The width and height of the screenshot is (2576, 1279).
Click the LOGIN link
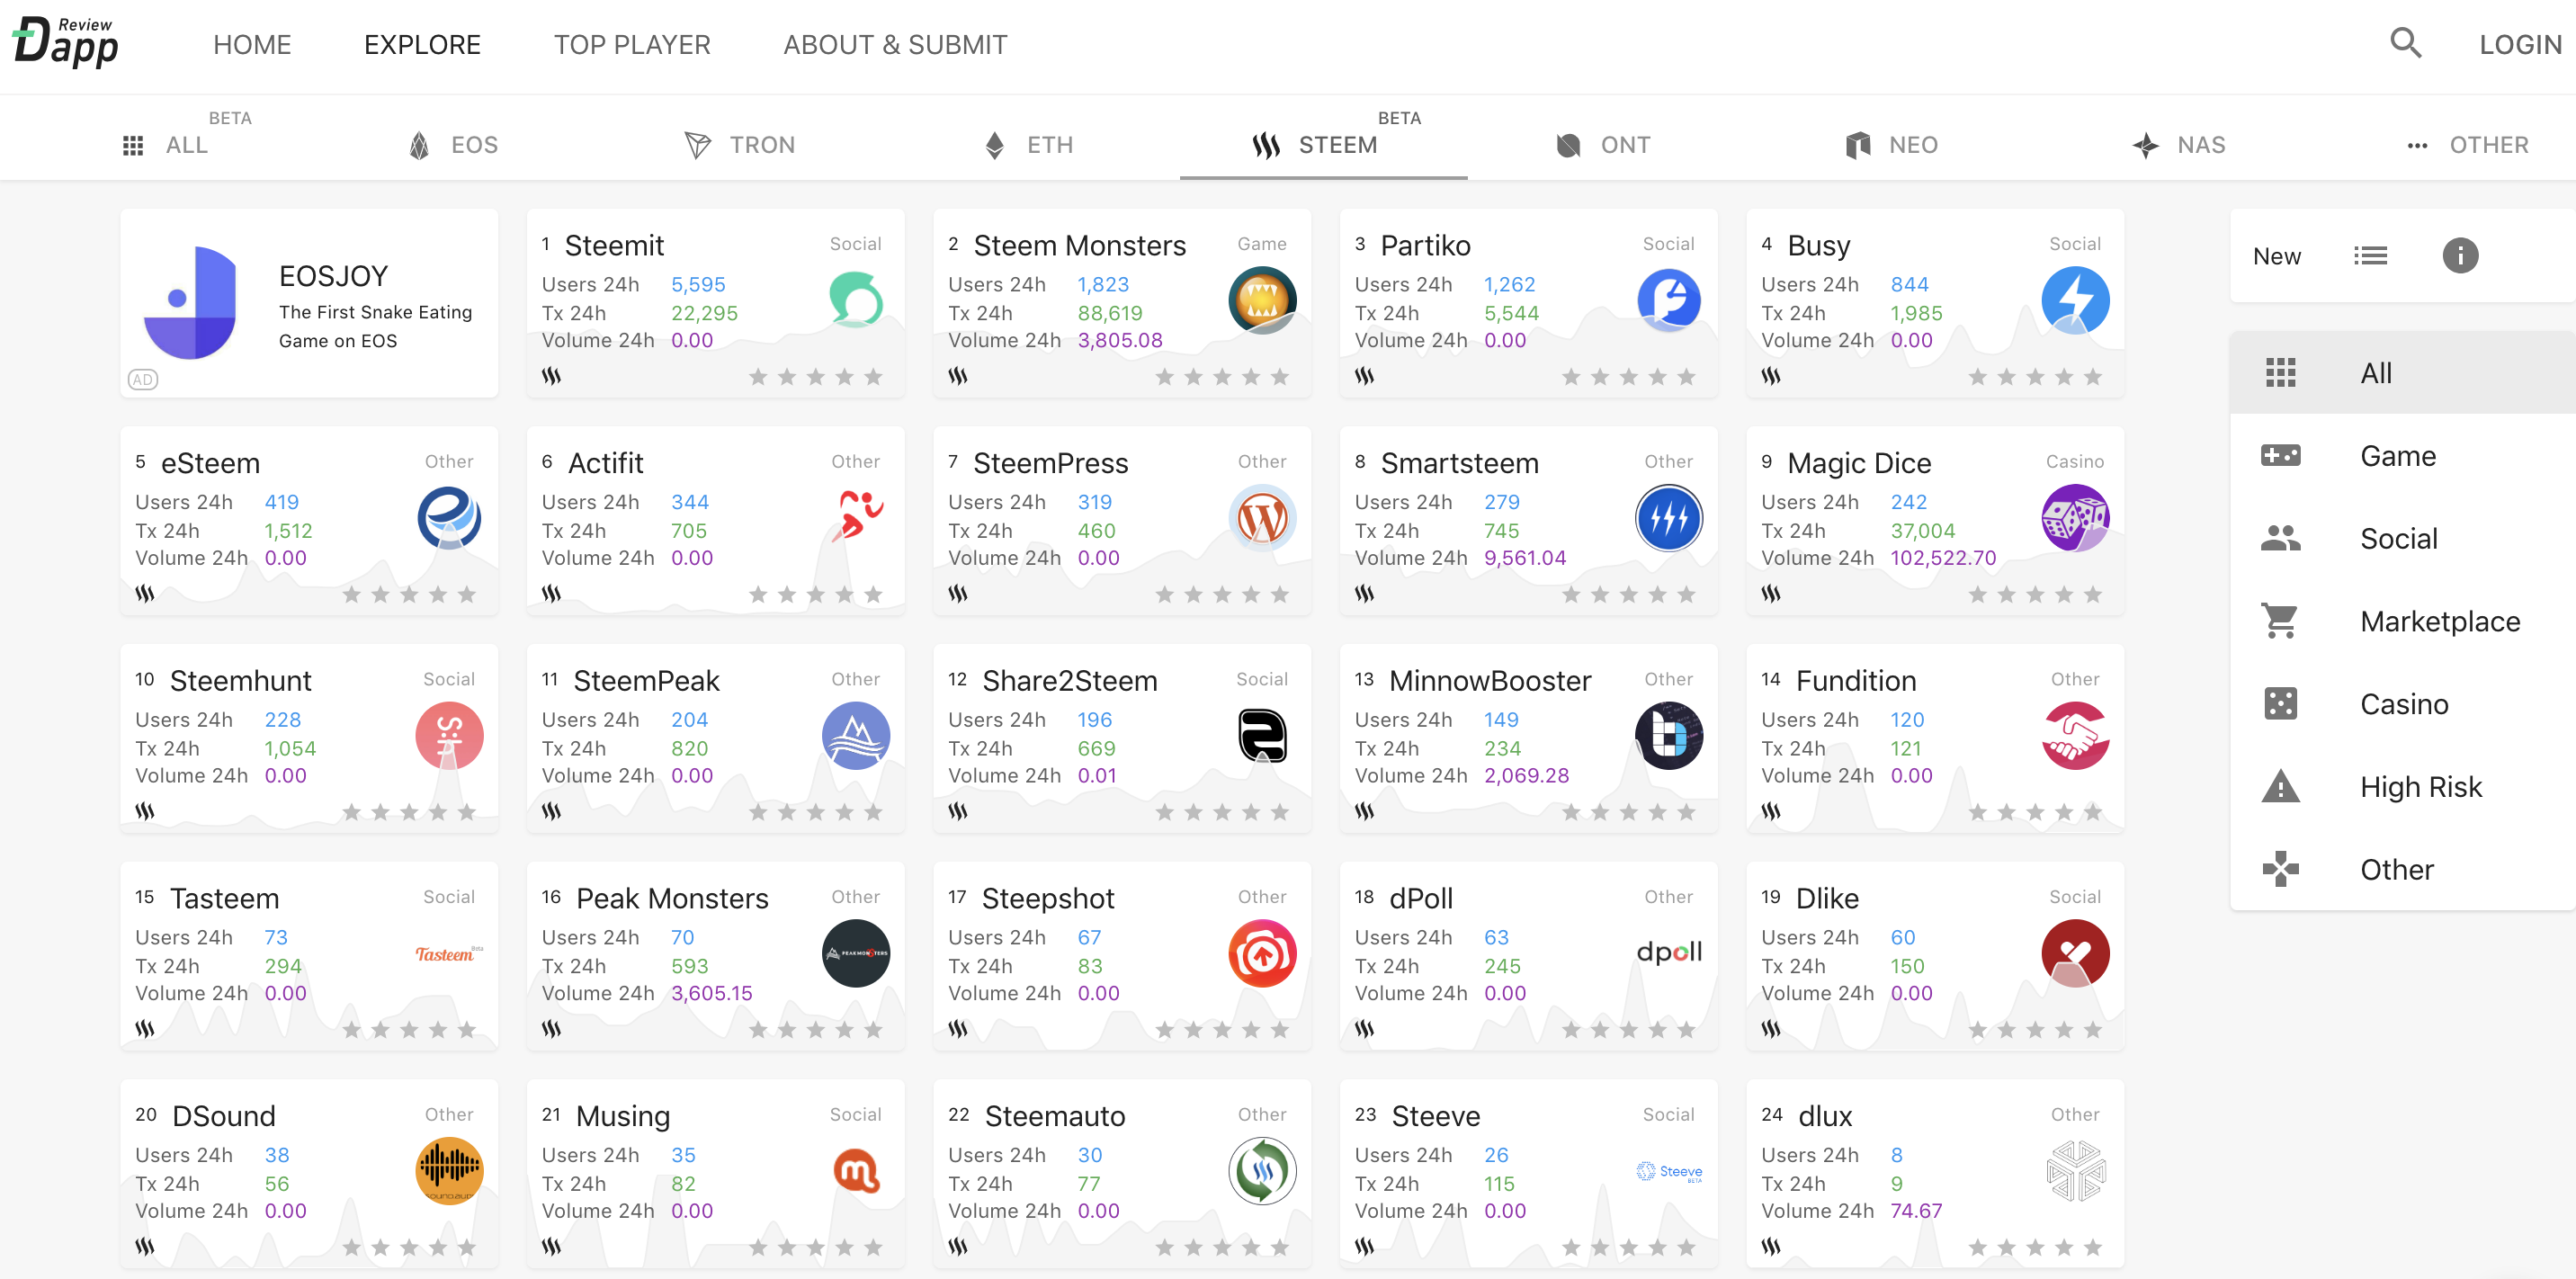(2519, 45)
